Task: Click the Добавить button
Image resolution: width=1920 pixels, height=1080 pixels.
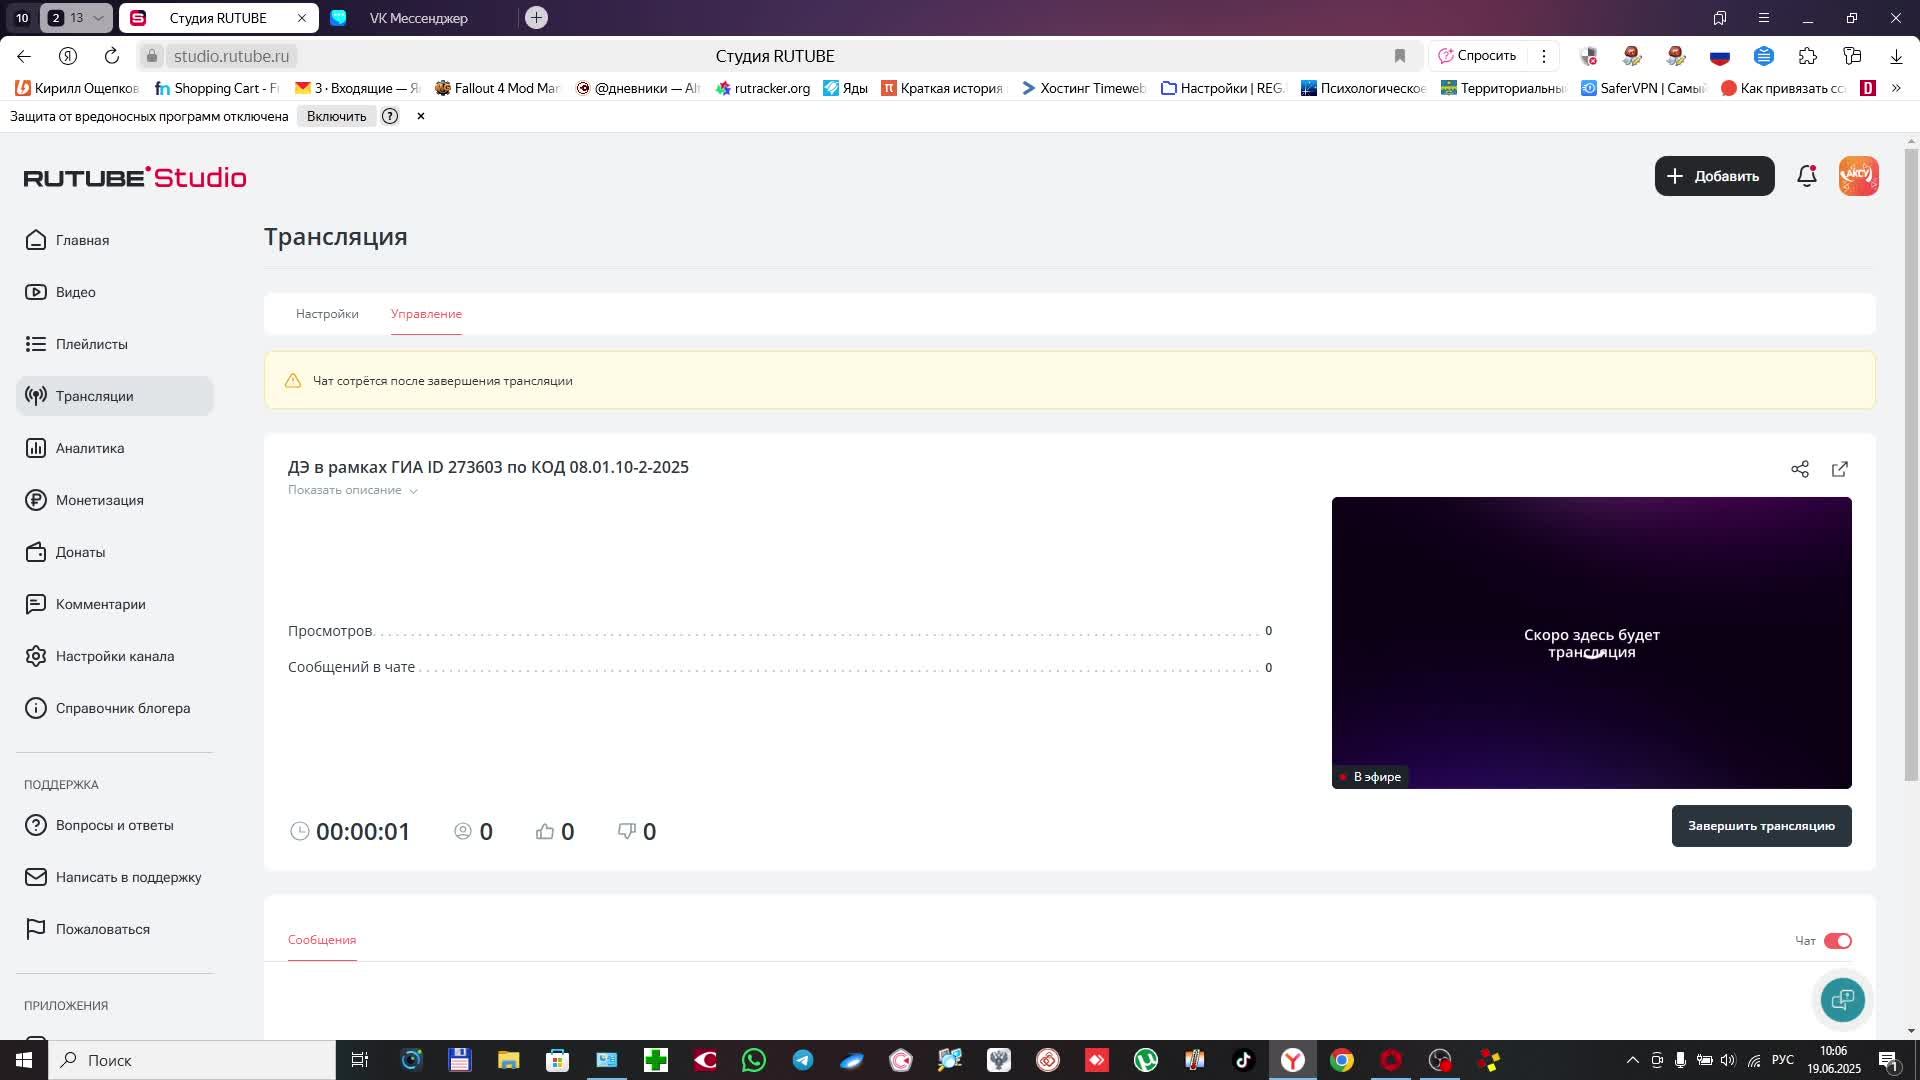Action: pos(1714,176)
